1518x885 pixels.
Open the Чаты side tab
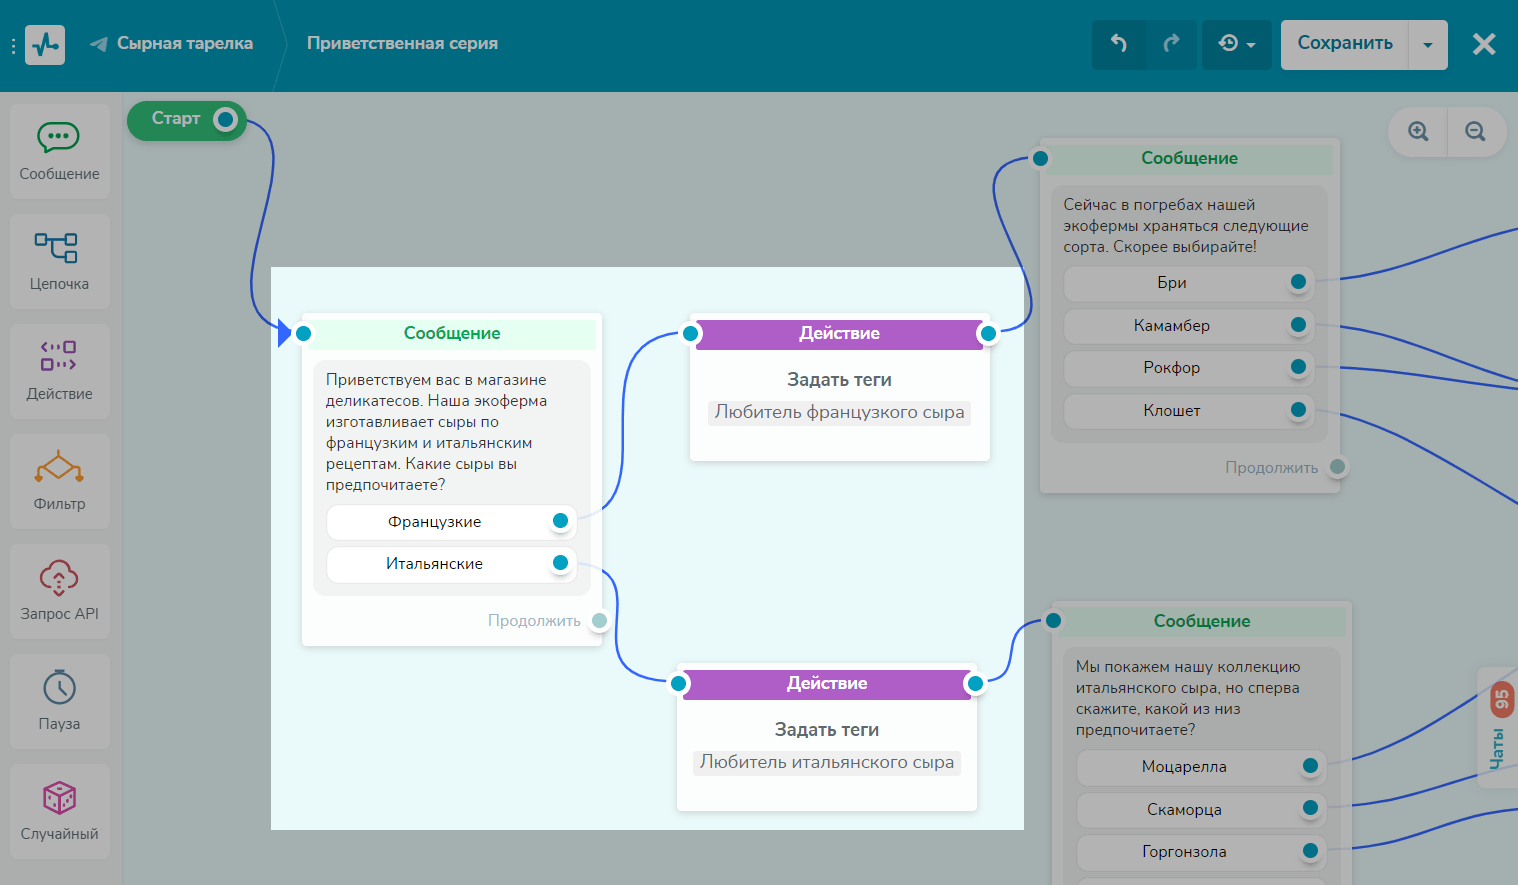1498,730
